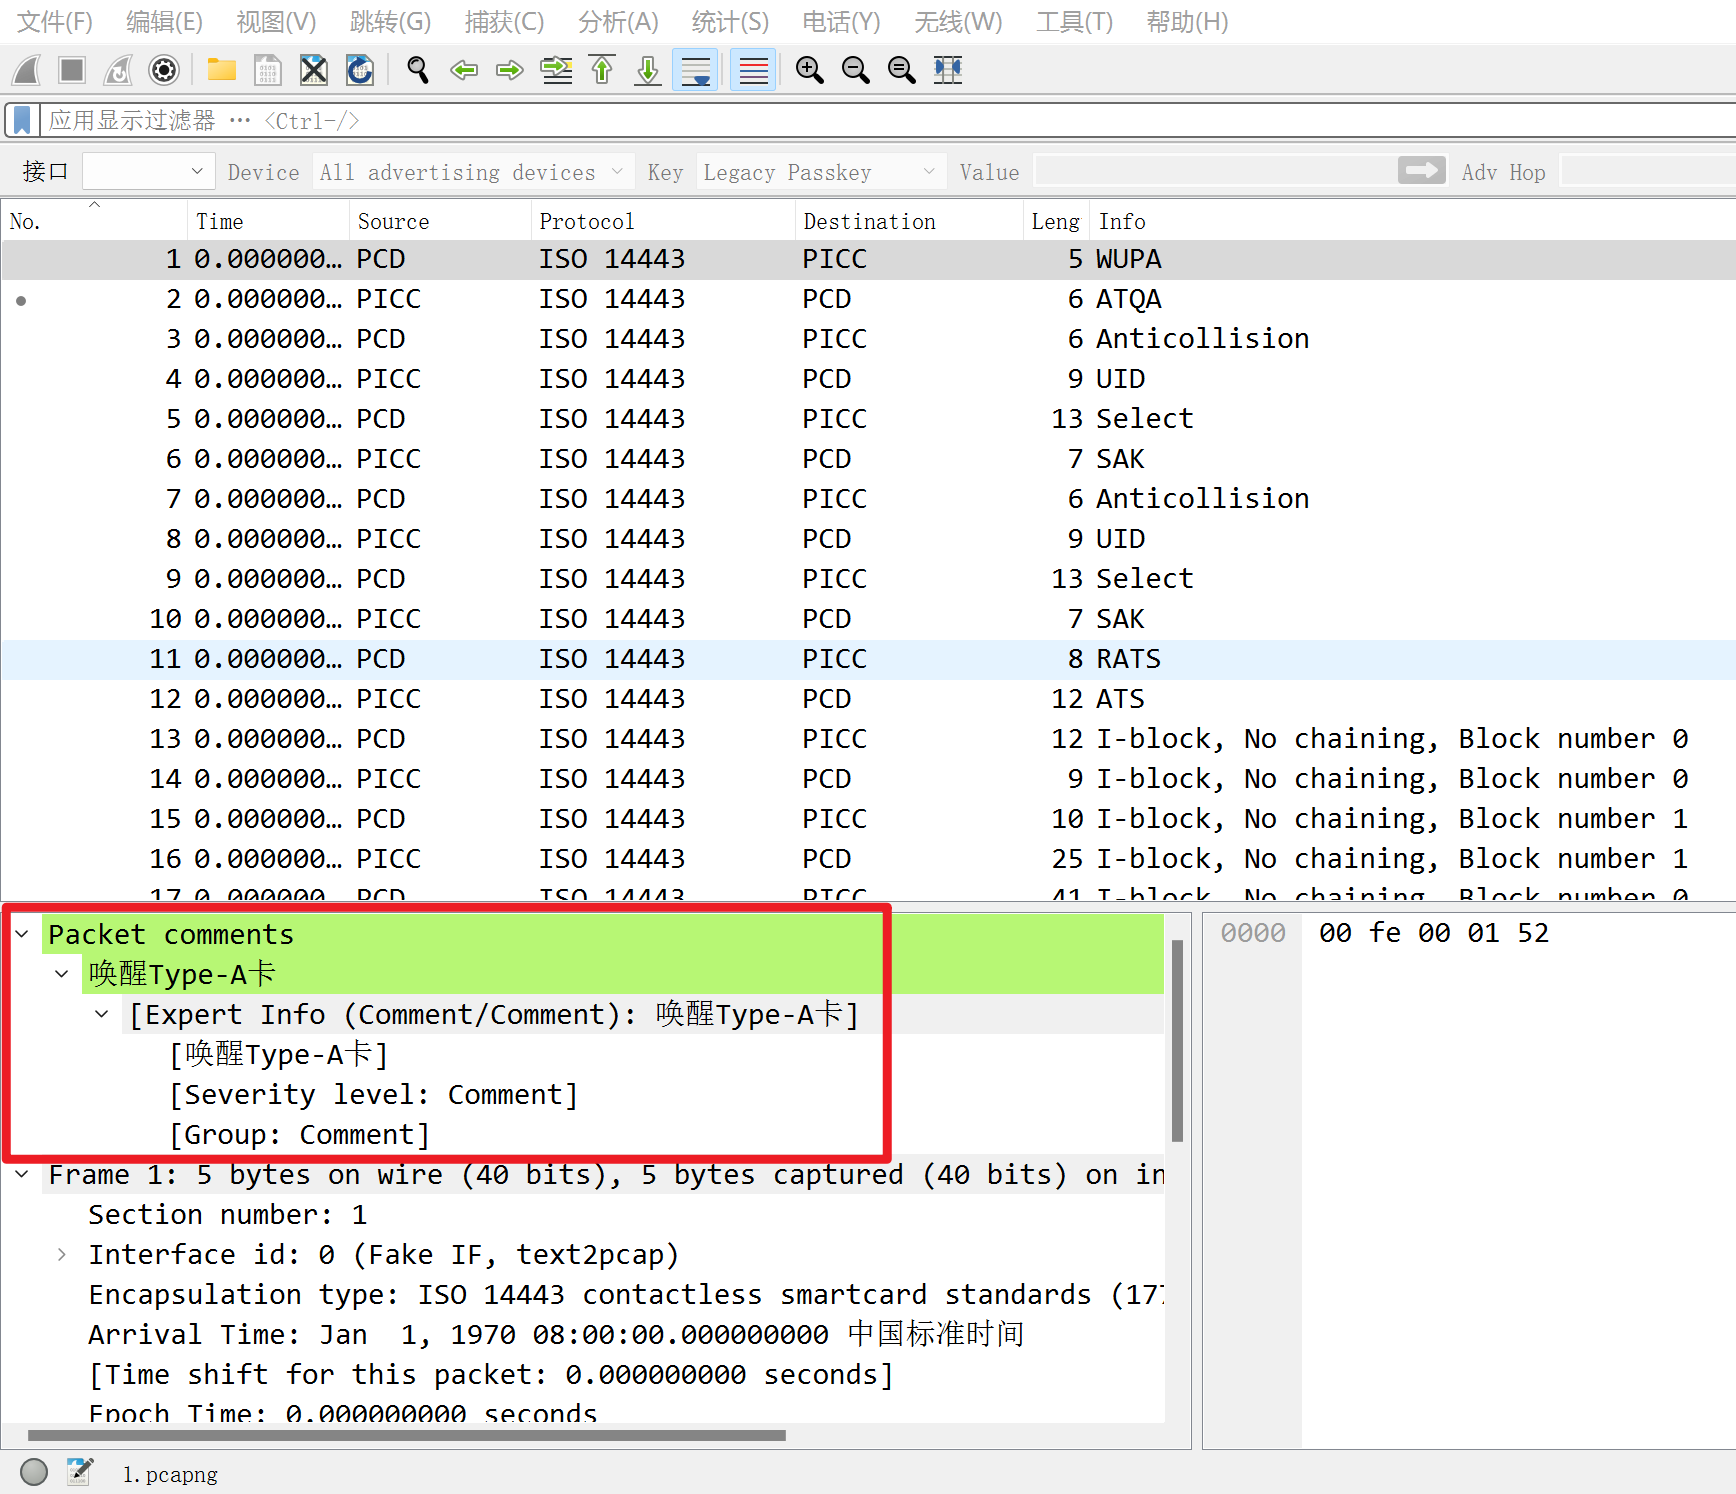The width and height of the screenshot is (1736, 1494).
Task: Find a packet magnifier icon
Action: coord(418,70)
